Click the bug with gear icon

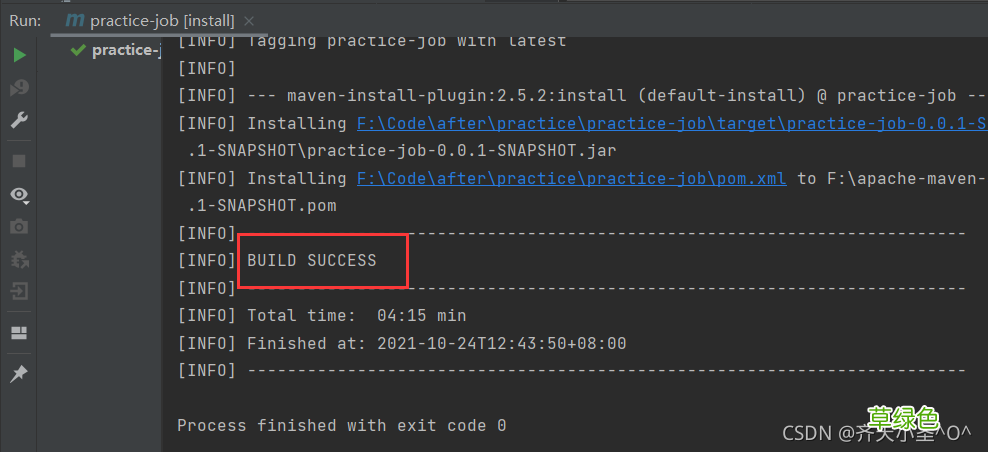[20, 259]
